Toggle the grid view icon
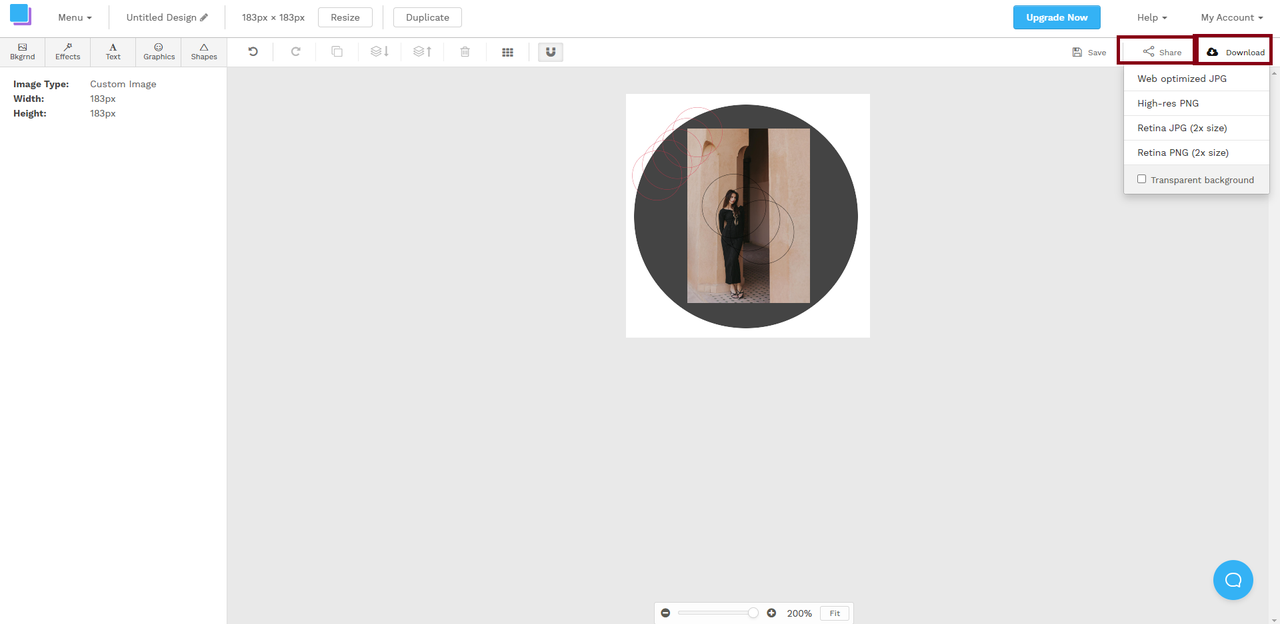This screenshot has height=624, width=1280. 507,52
